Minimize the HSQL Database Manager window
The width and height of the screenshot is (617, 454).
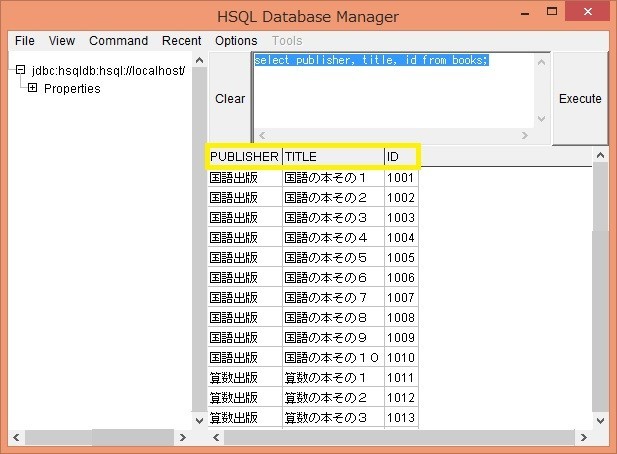[x=525, y=13]
